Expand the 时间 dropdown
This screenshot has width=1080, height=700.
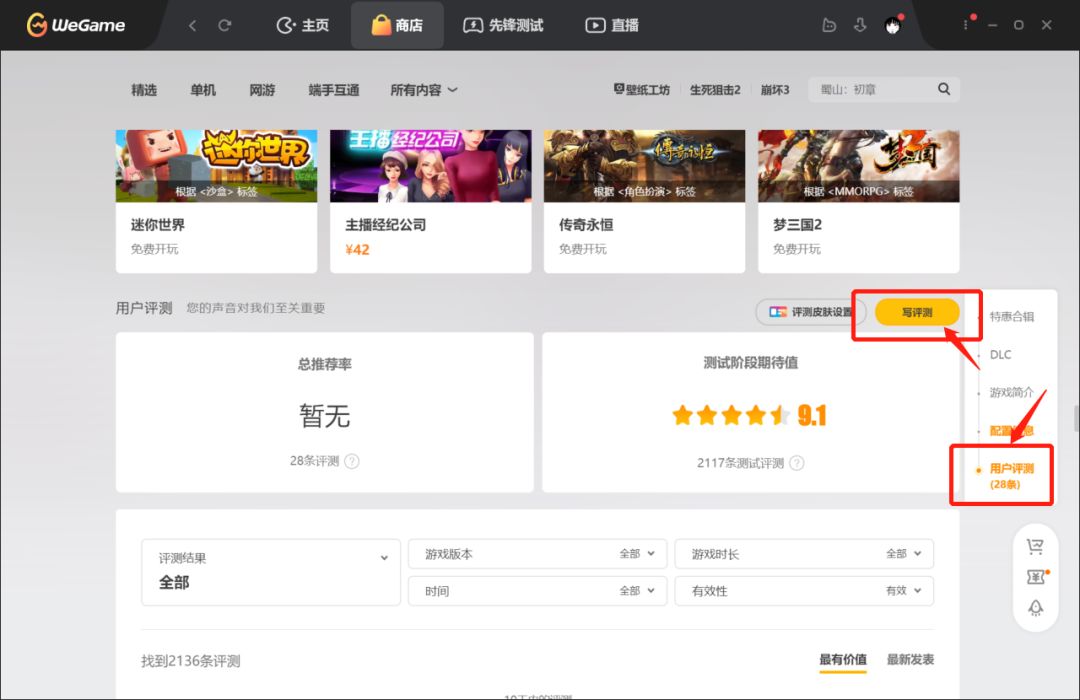coord(537,590)
